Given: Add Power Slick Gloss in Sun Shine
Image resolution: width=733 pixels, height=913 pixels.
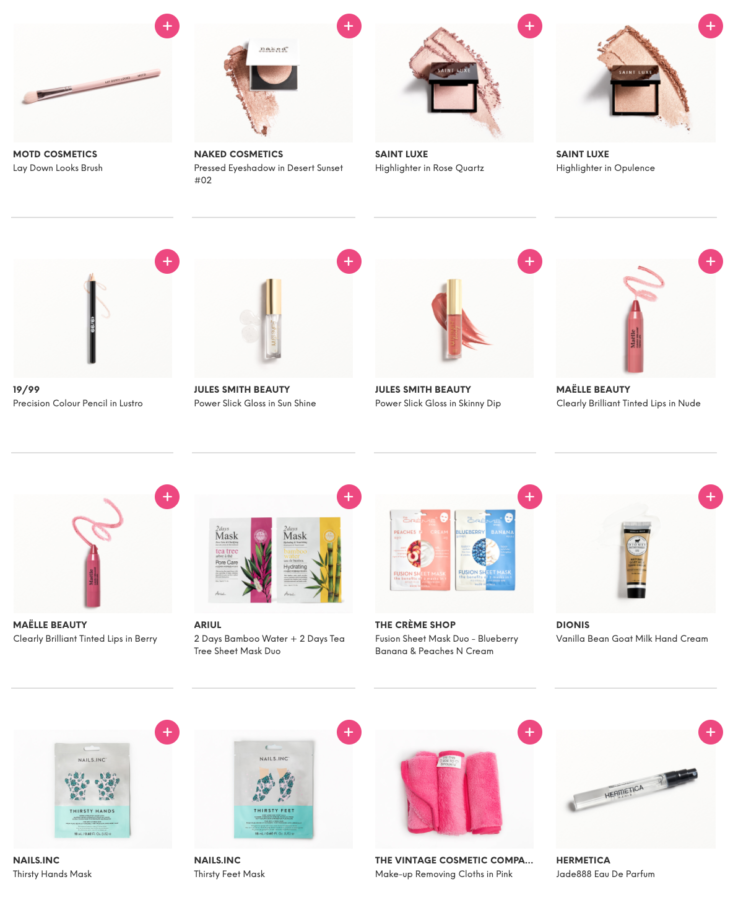Looking at the screenshot, I should coord(349,261).
